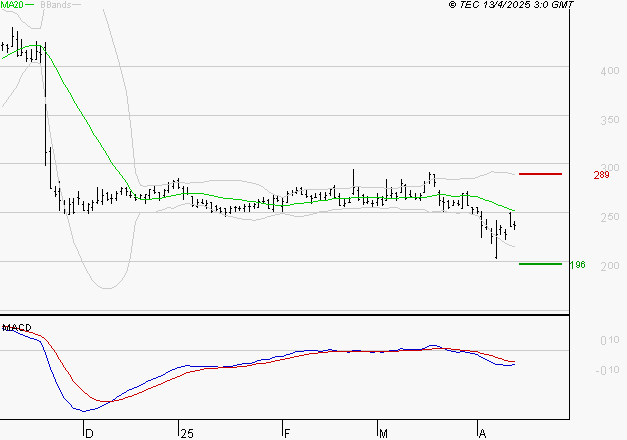The image size is (627, 440).
Task: Click the 200 price axis label
Action: (609, 267)
